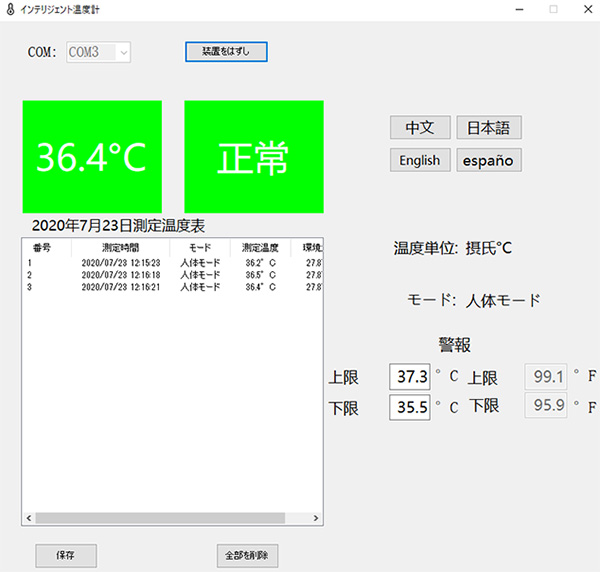The width and height of the screenshot is (600, 572).
Task: Click the 保存 save button
Action: pyautogui.click(x=66, y=556)
